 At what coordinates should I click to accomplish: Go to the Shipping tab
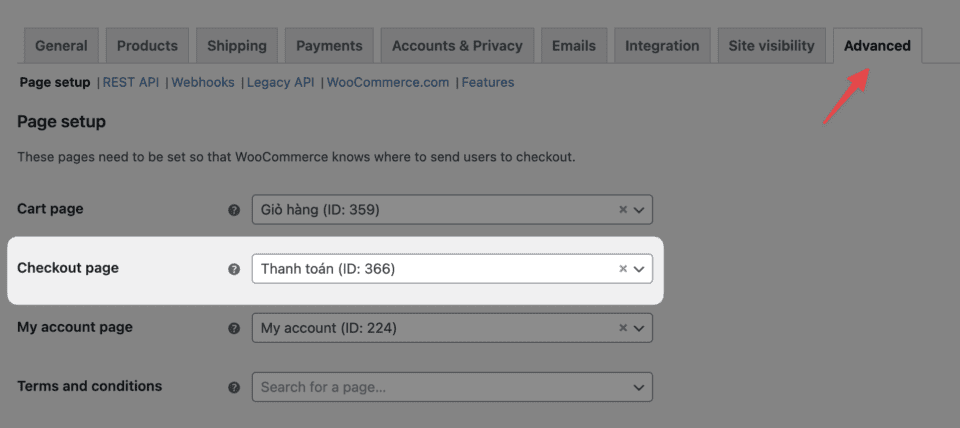237,46
